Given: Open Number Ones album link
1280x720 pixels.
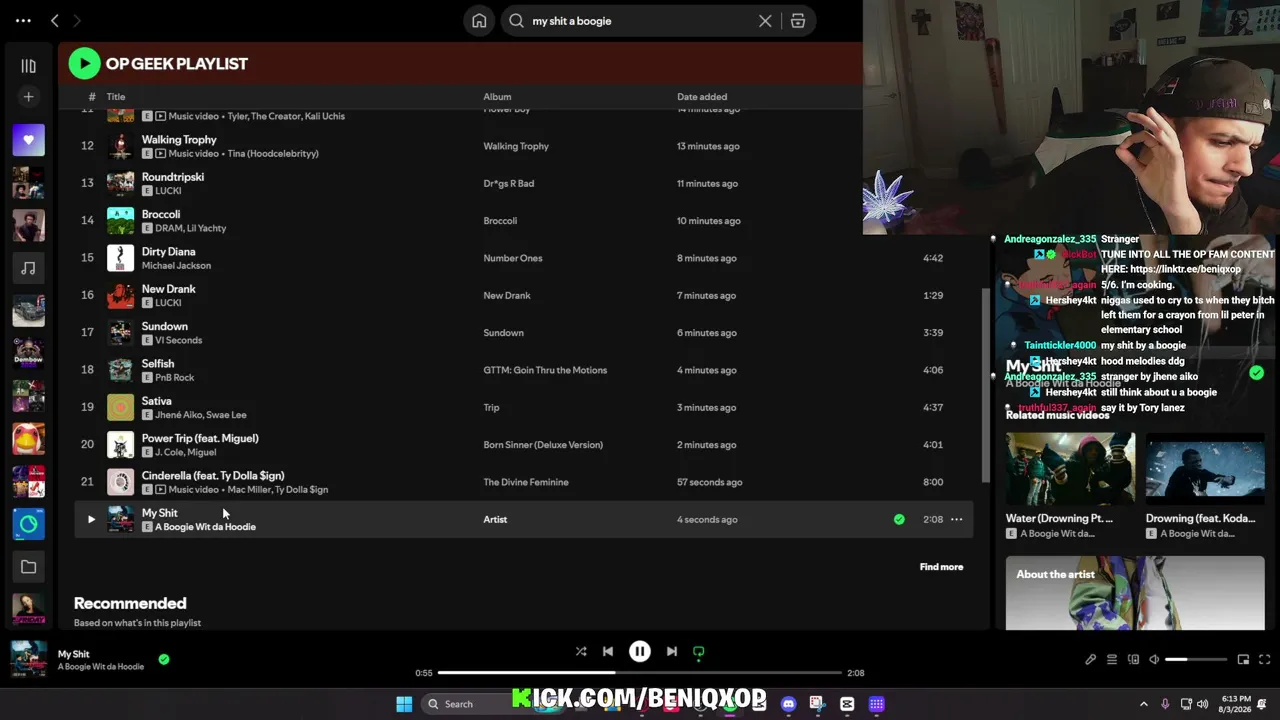Looking at the screenshot, I should [513, 258].
